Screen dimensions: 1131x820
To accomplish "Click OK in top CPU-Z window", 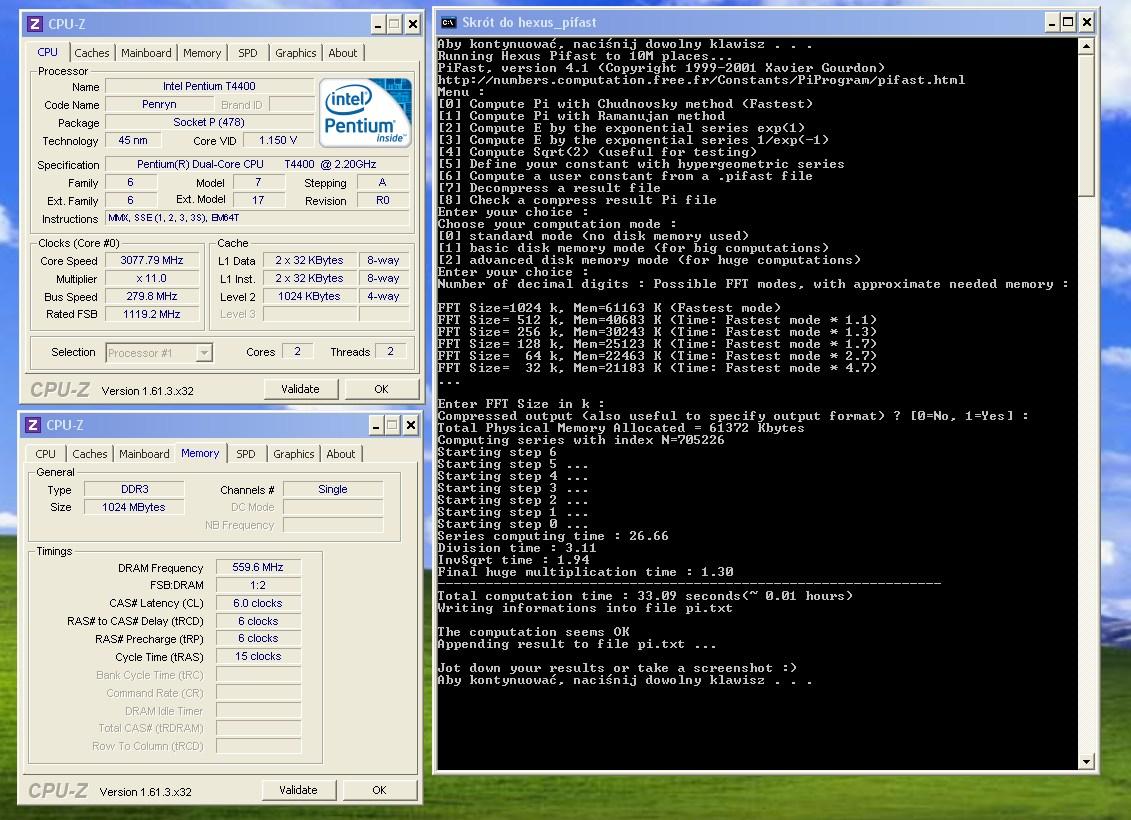I will (x=382, y=389).
